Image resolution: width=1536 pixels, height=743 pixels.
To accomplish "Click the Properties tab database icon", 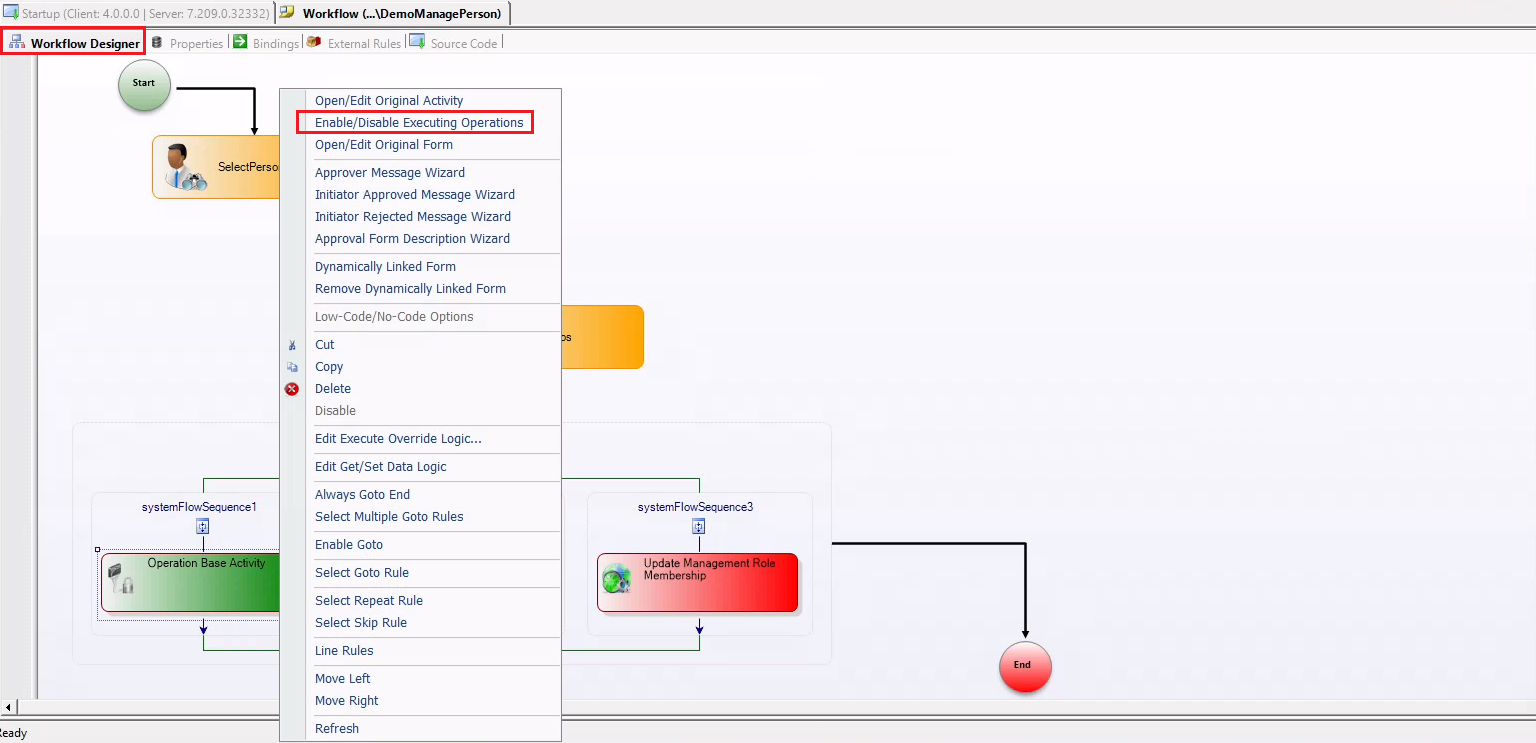I will click(x=157, y=42).
